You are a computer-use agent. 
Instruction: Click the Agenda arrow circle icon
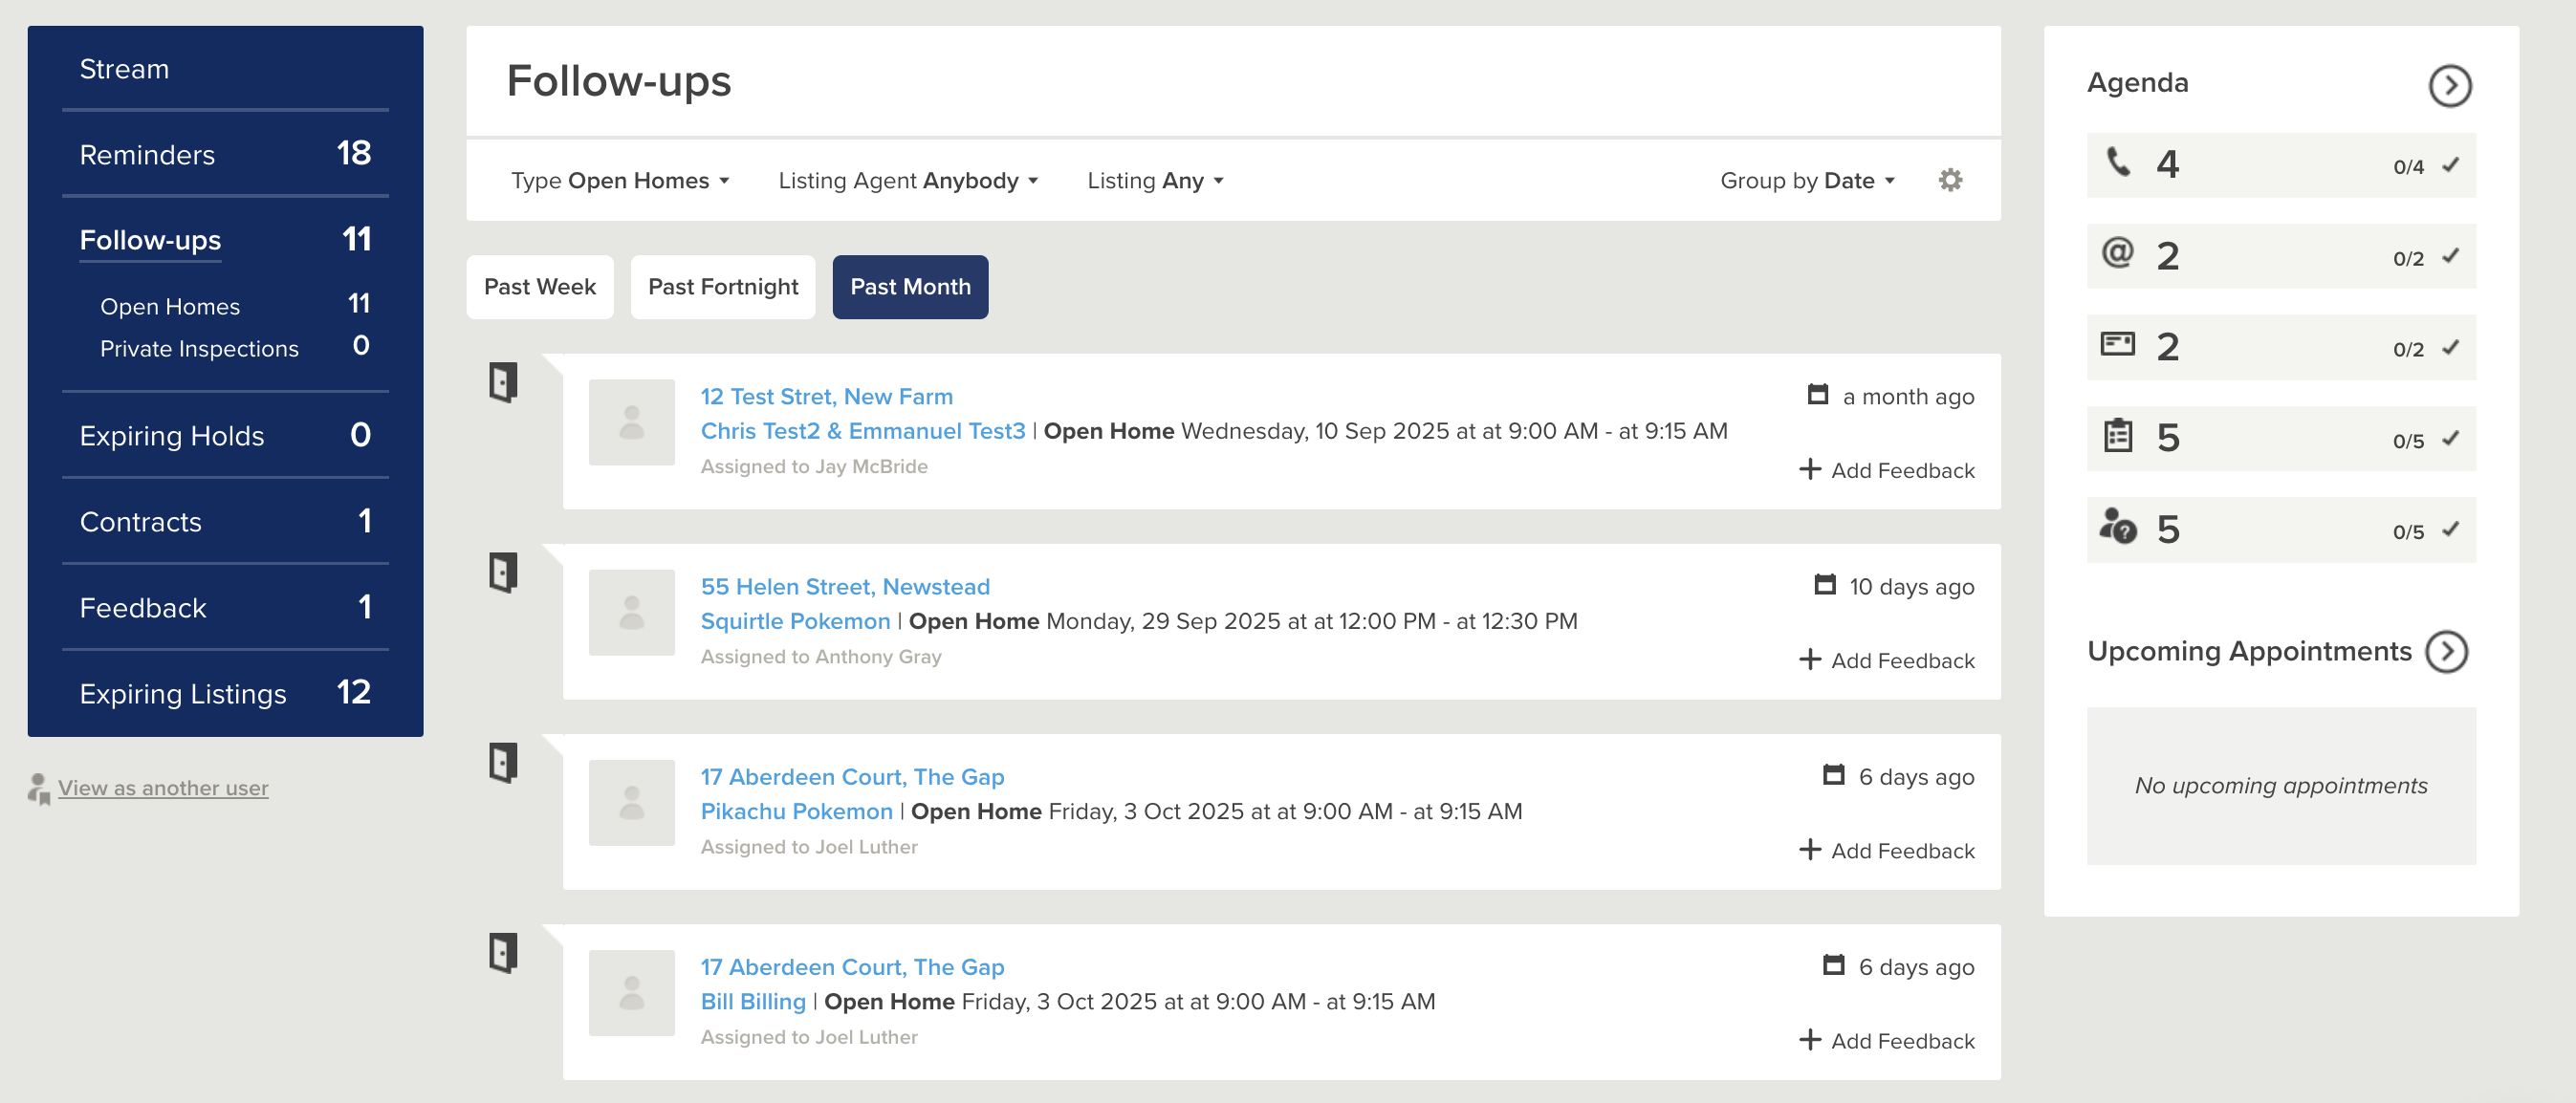tap(2449, 85)
